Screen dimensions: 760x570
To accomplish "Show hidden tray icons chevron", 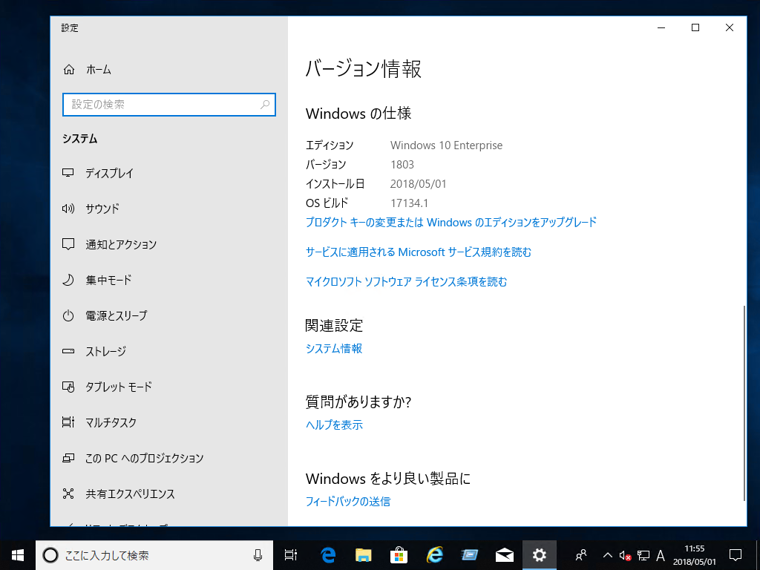I will coord(607,555).
